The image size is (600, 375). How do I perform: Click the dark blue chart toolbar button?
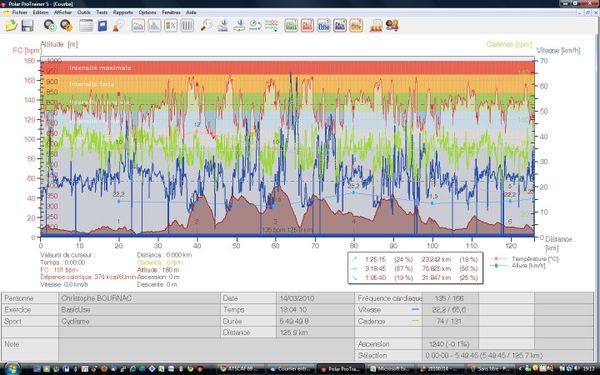point(340,26)
